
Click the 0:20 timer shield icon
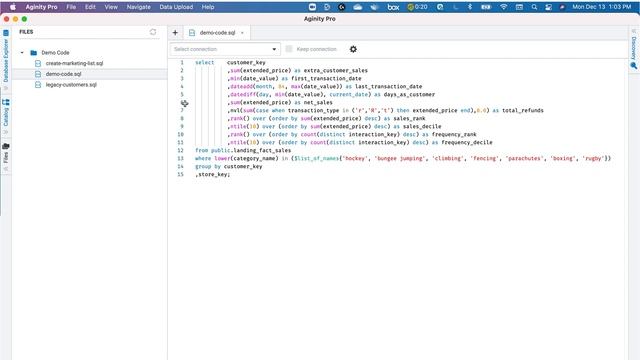pyautogui.click(x=411, y=7)
